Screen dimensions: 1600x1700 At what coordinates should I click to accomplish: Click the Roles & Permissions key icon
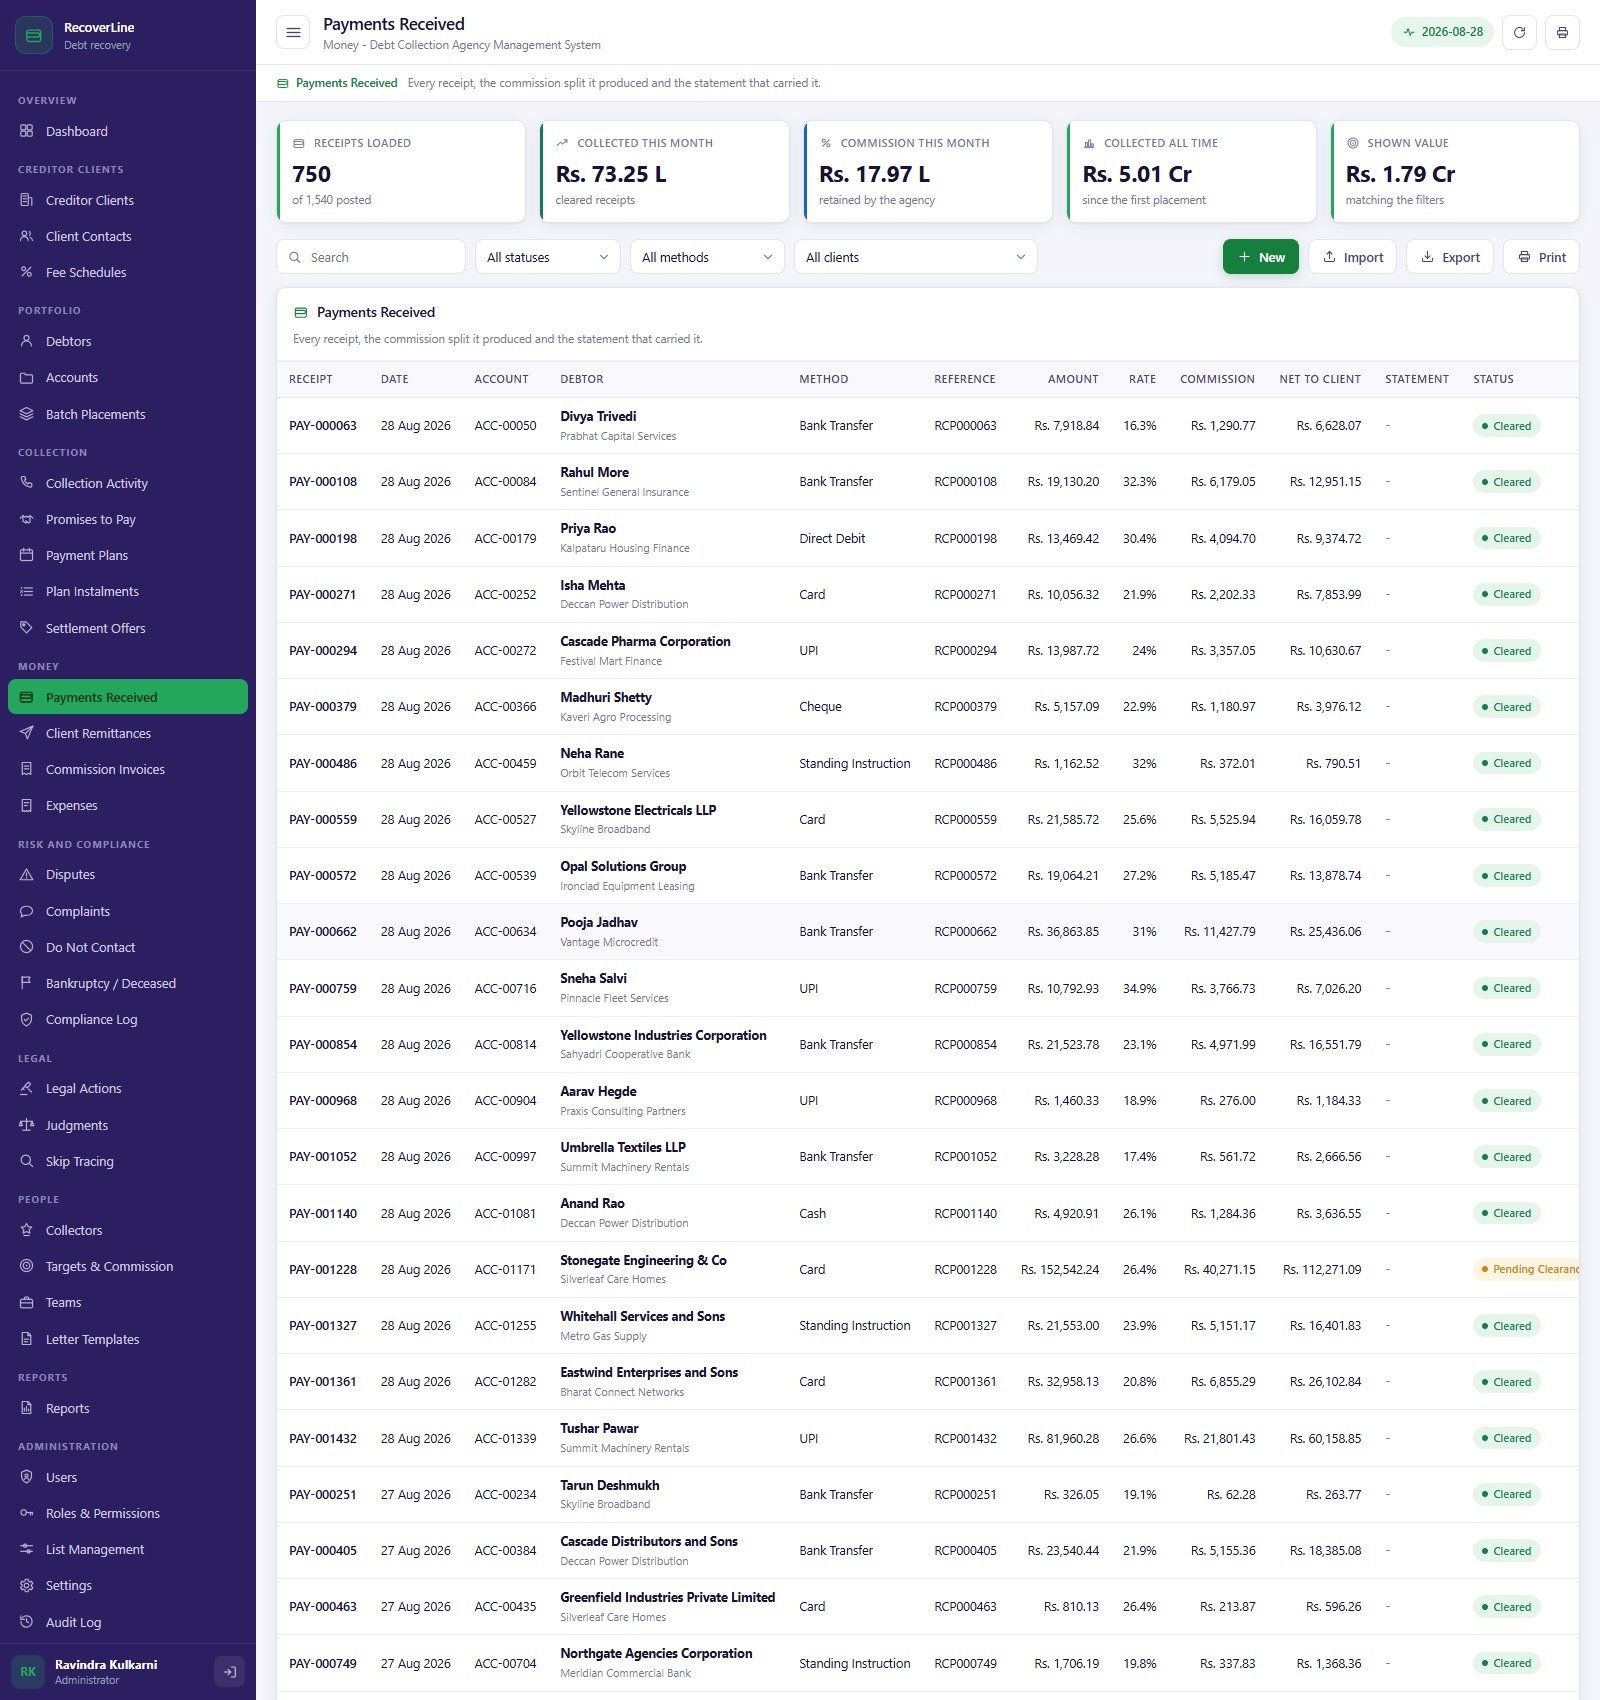coord(27,1513)
